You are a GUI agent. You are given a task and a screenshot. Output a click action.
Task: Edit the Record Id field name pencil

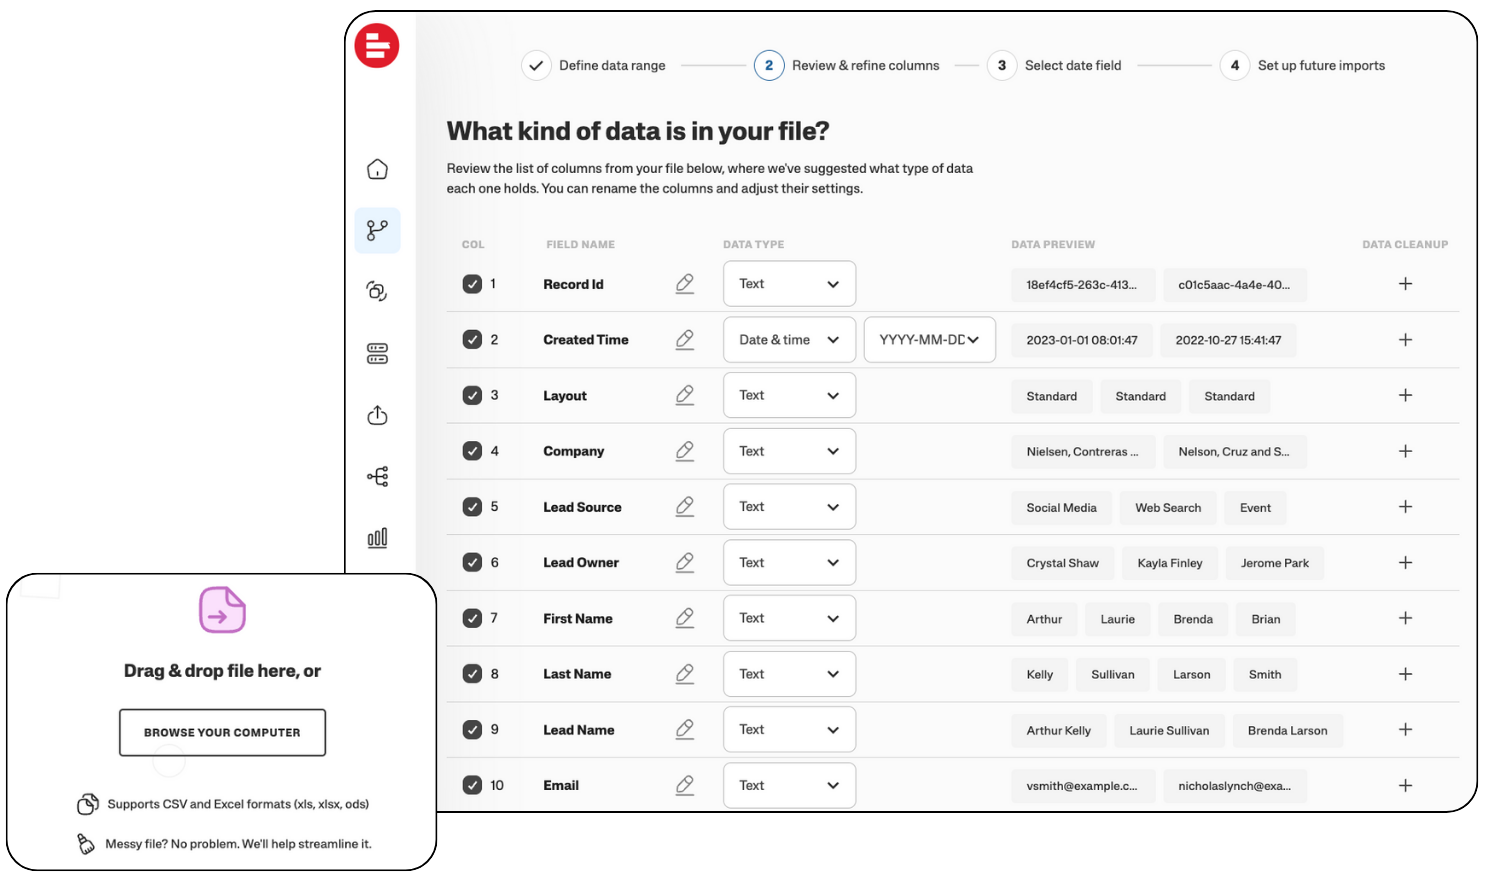point(684,284)
